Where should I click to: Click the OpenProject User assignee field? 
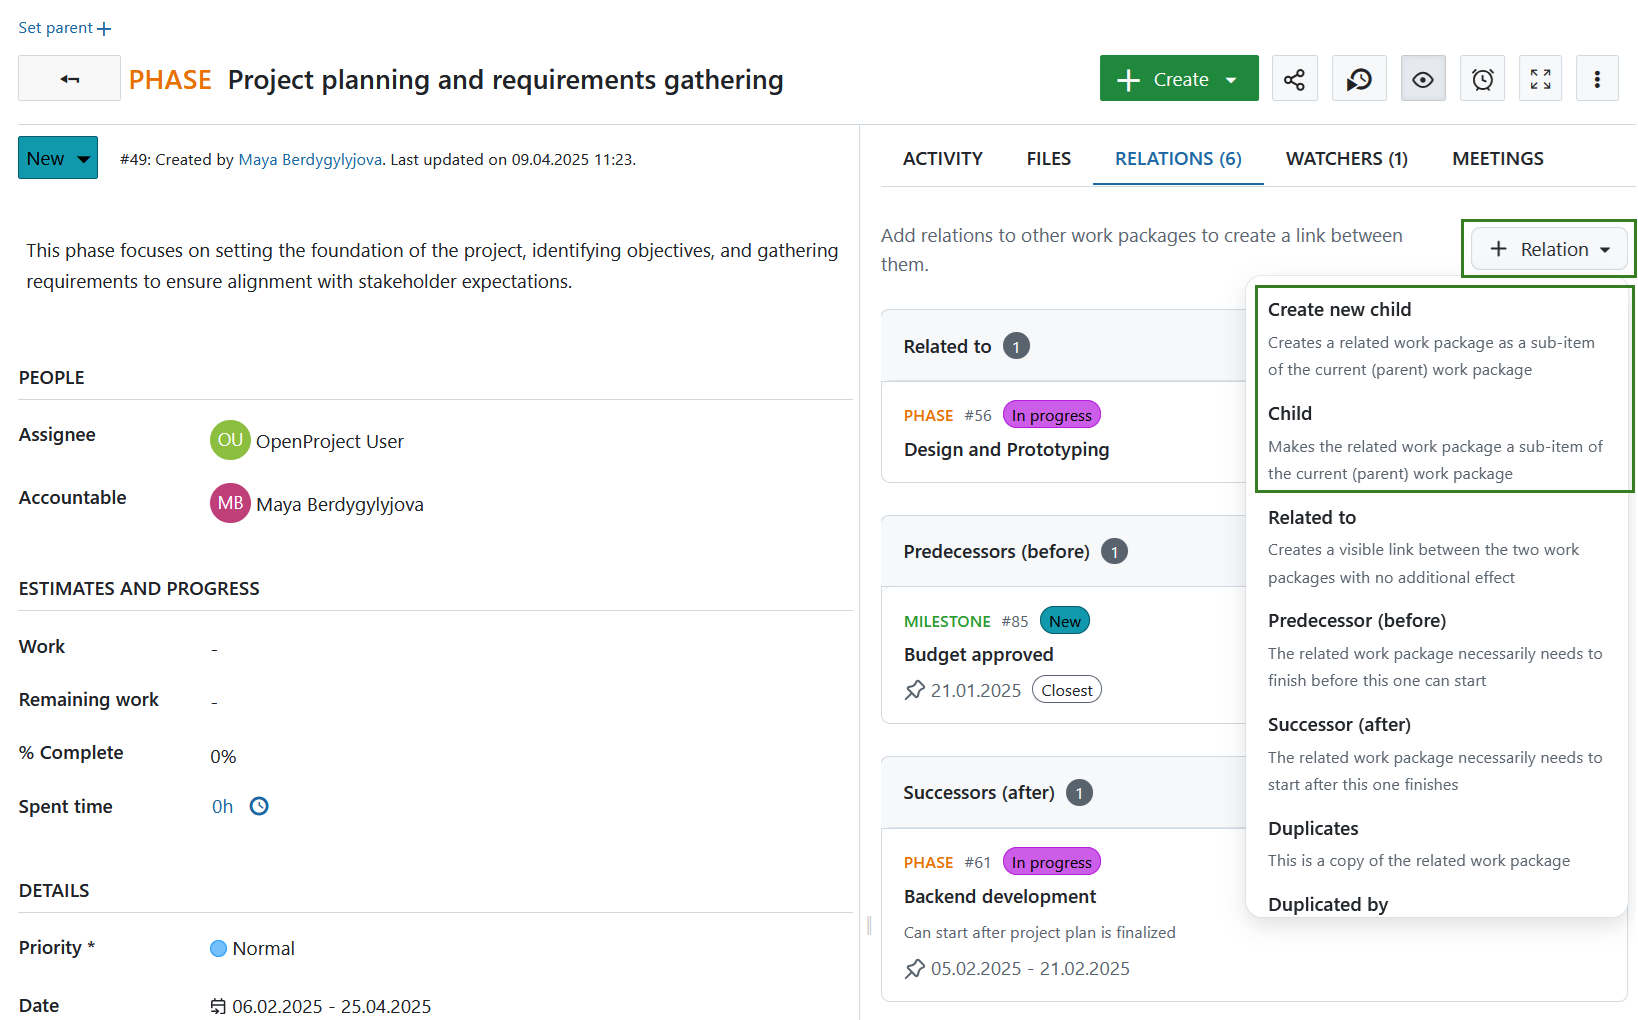click(x=329, y=441)
